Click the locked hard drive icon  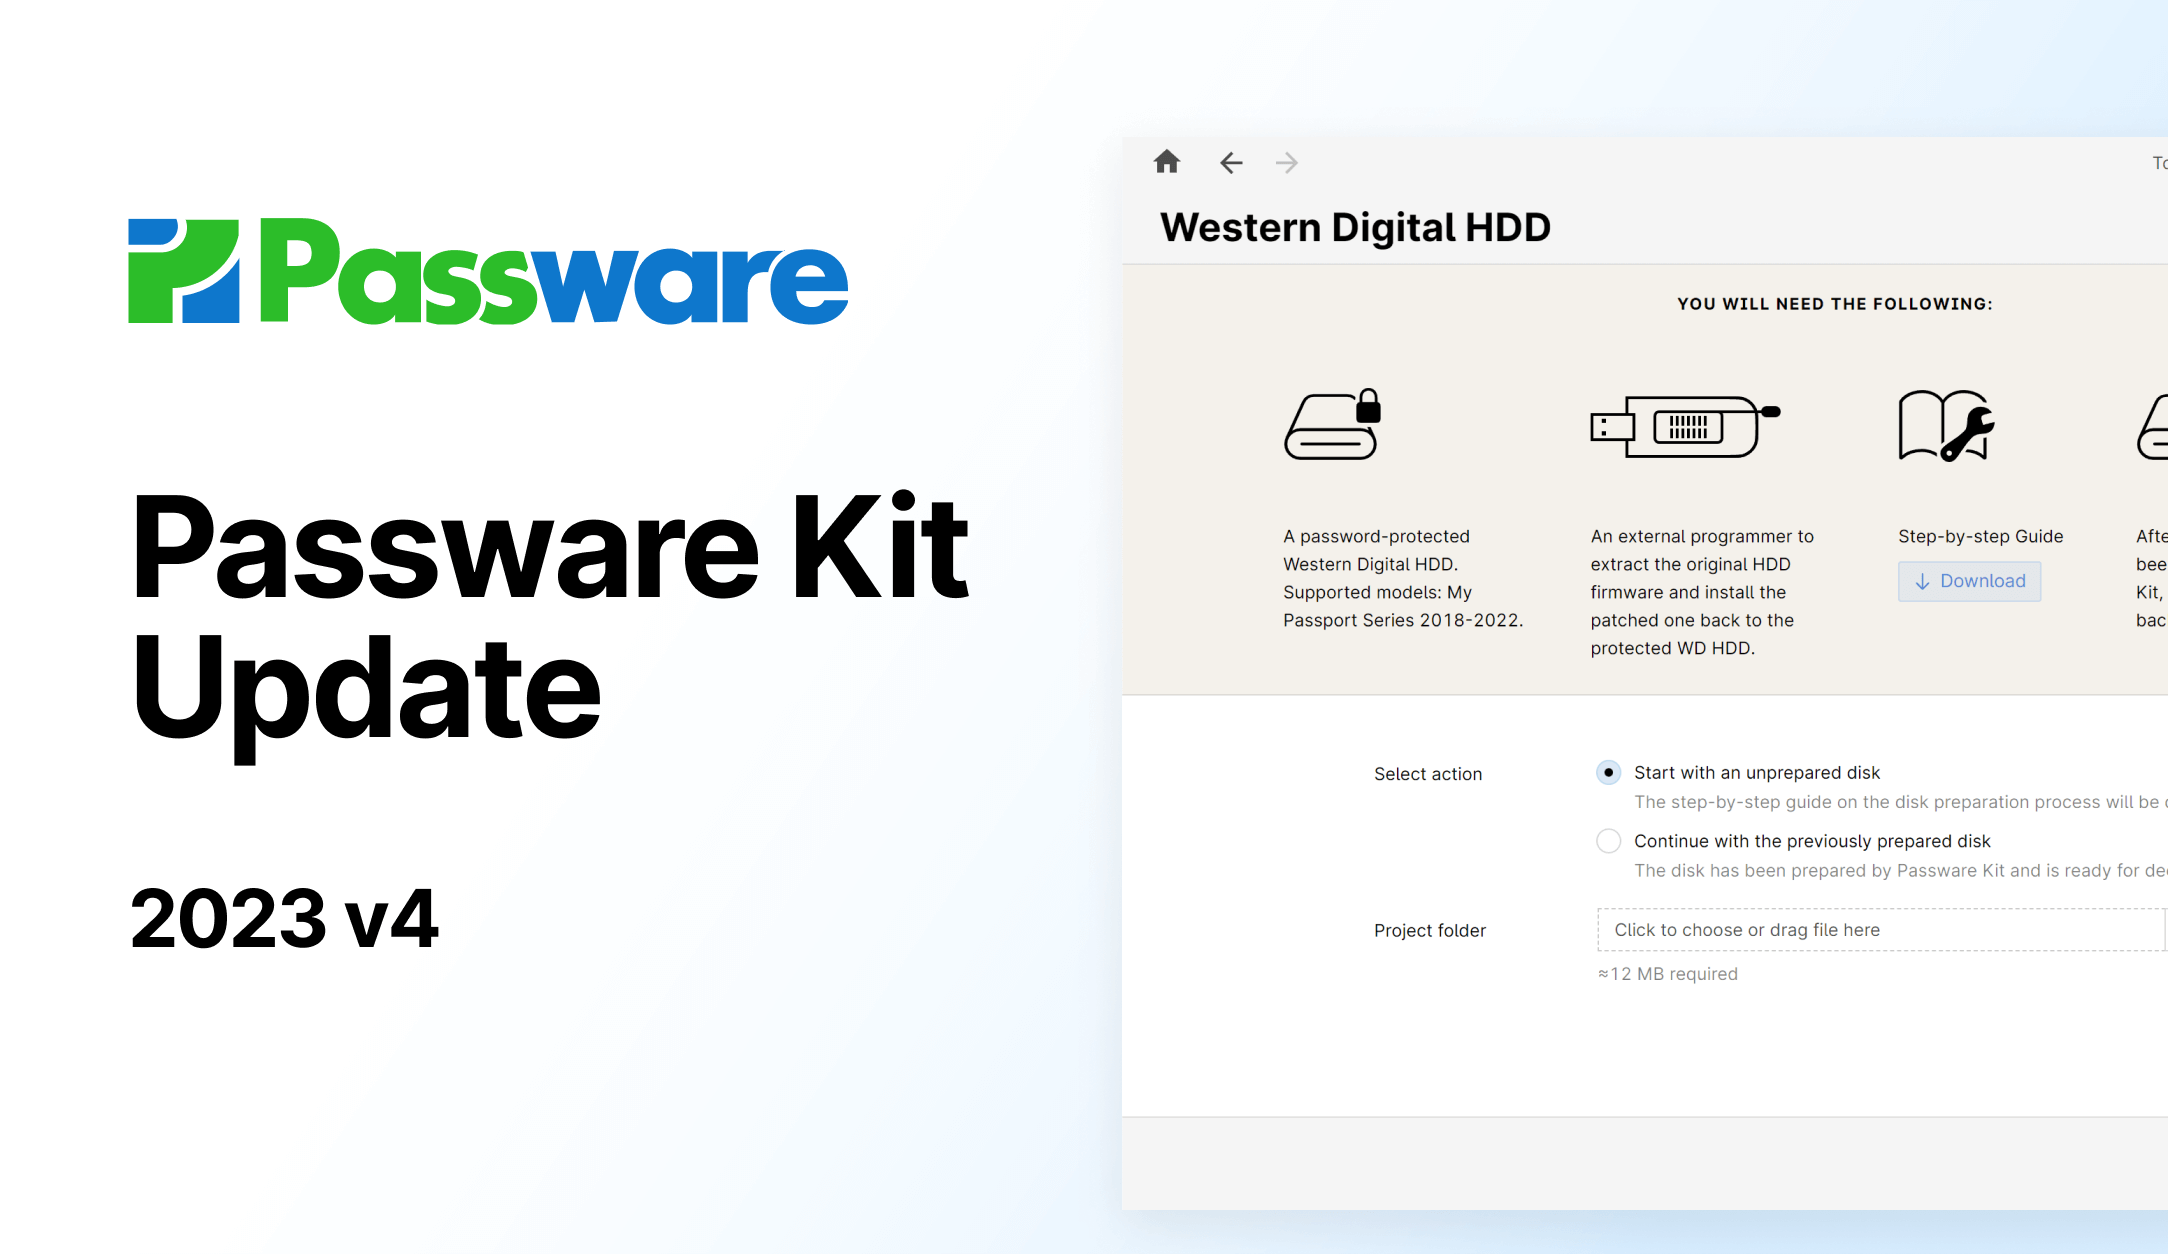coord(1333,425)
